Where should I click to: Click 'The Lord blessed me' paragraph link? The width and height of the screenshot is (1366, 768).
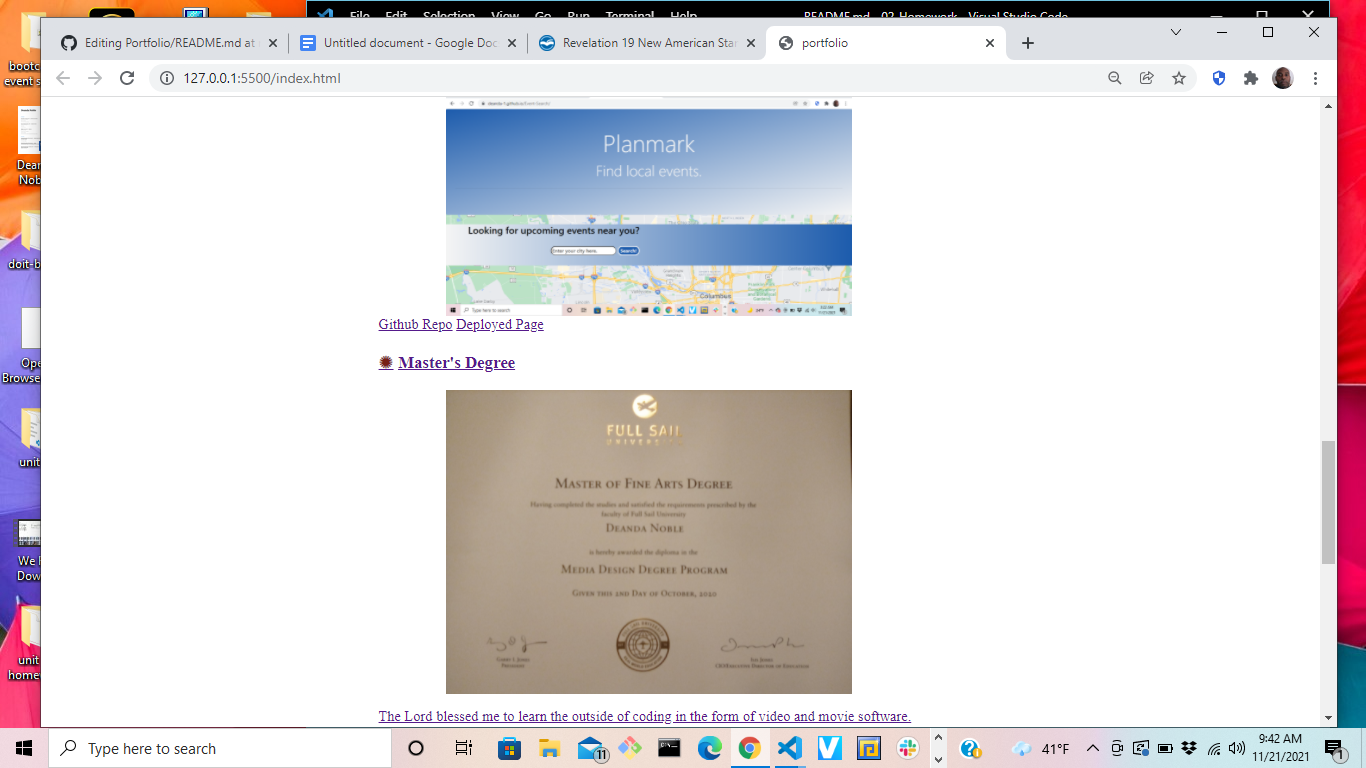pos(644,716)
